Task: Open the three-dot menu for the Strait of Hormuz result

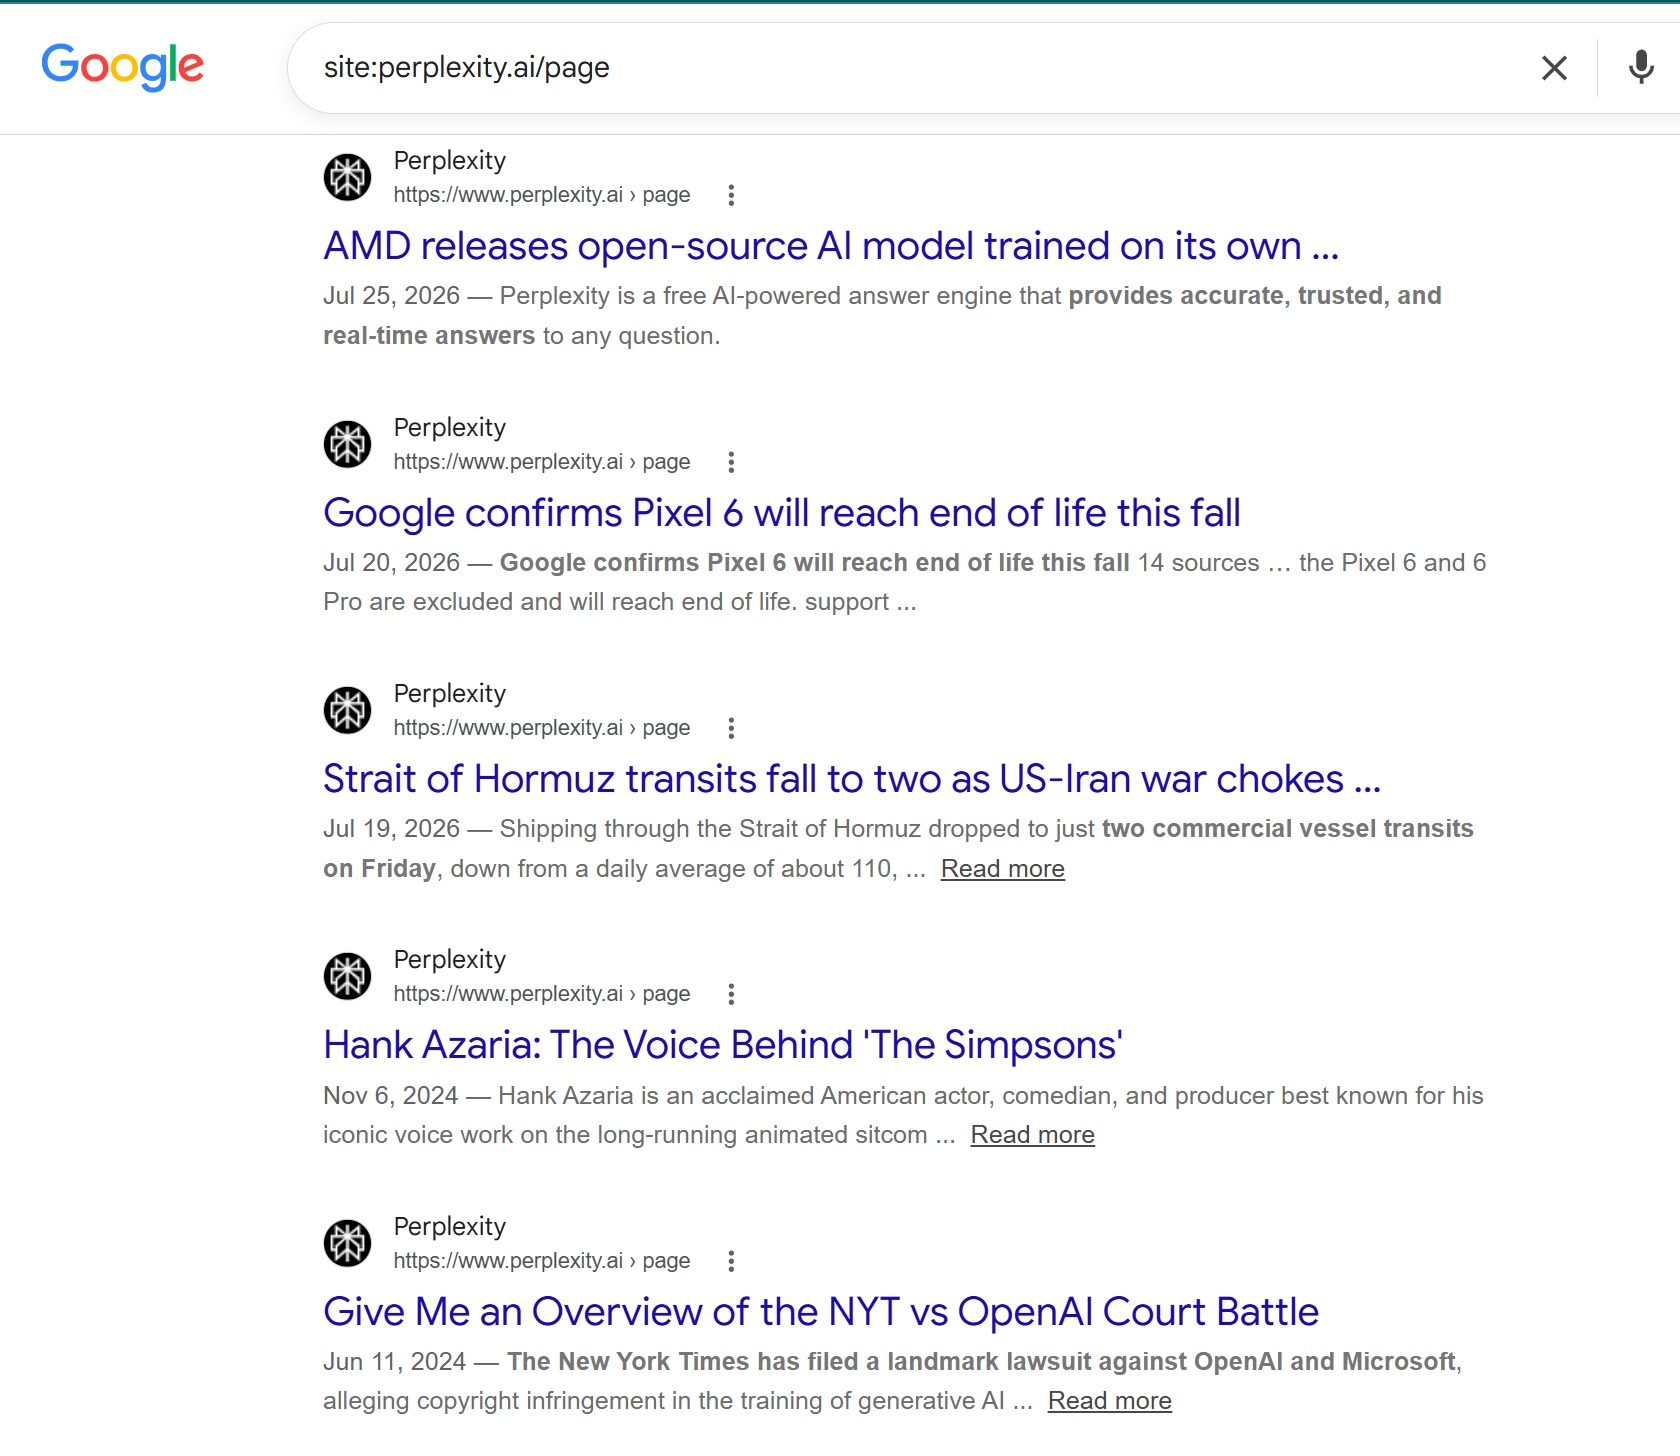Action: (x=731, y=728)
